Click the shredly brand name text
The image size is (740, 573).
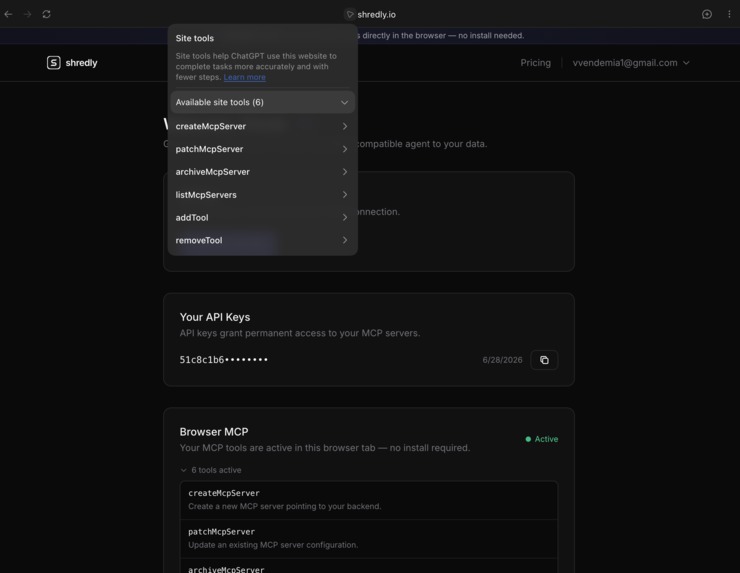click(81, 63)
